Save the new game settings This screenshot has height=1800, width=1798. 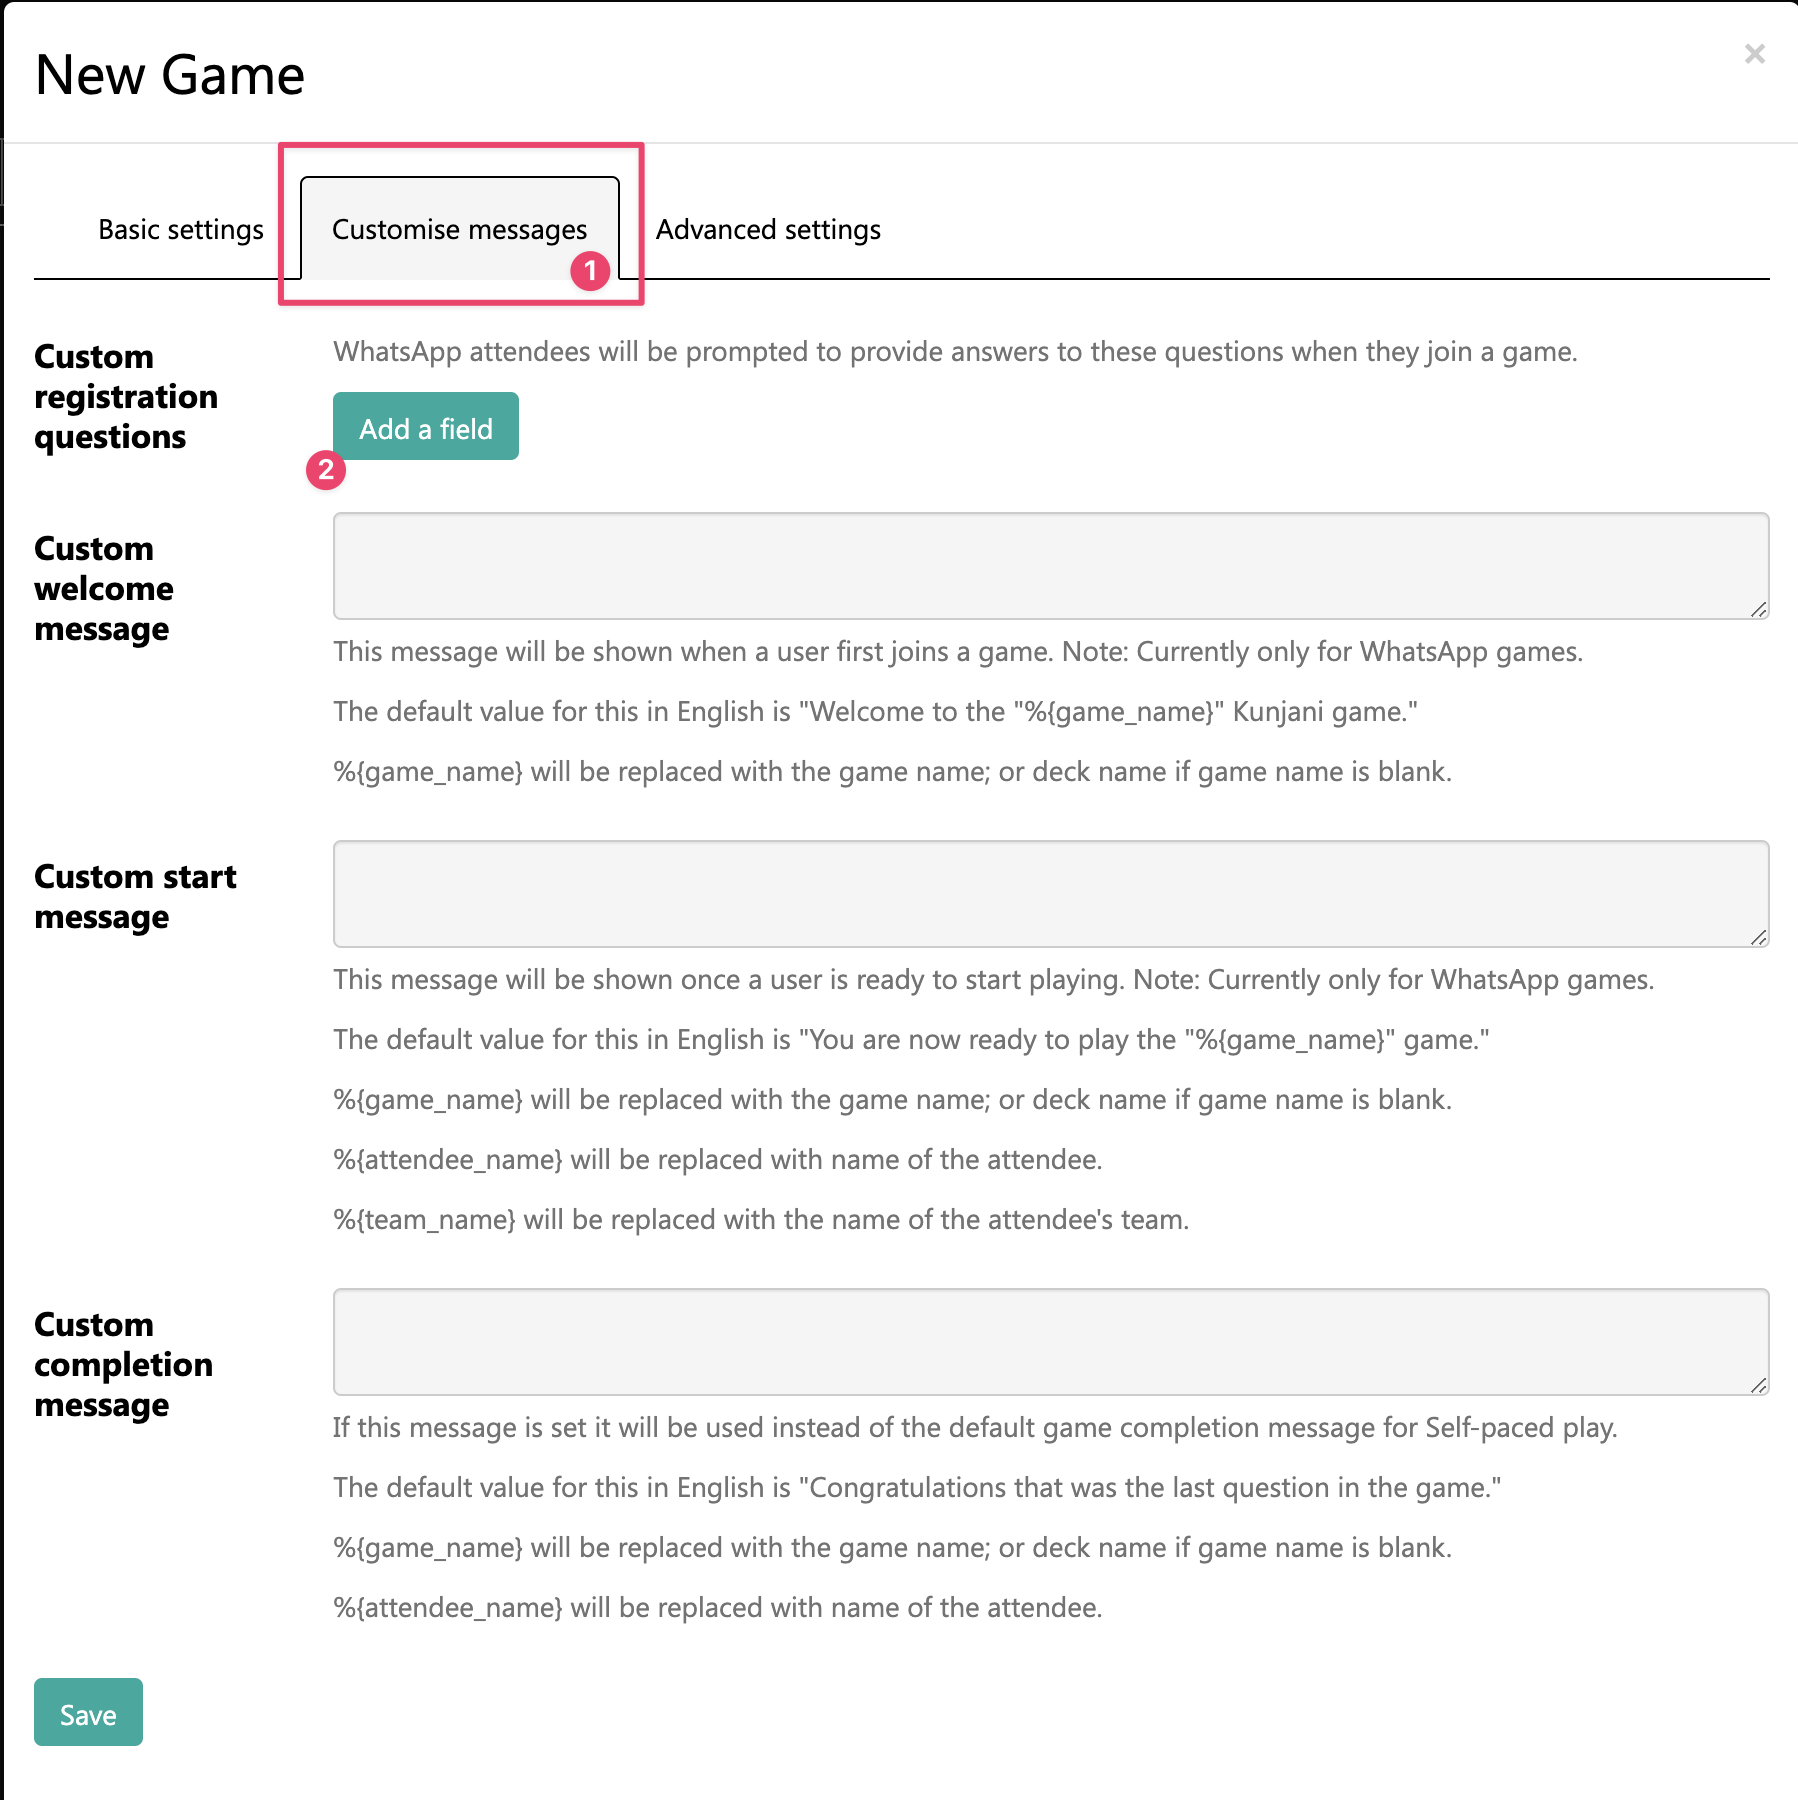[88, 1713]
